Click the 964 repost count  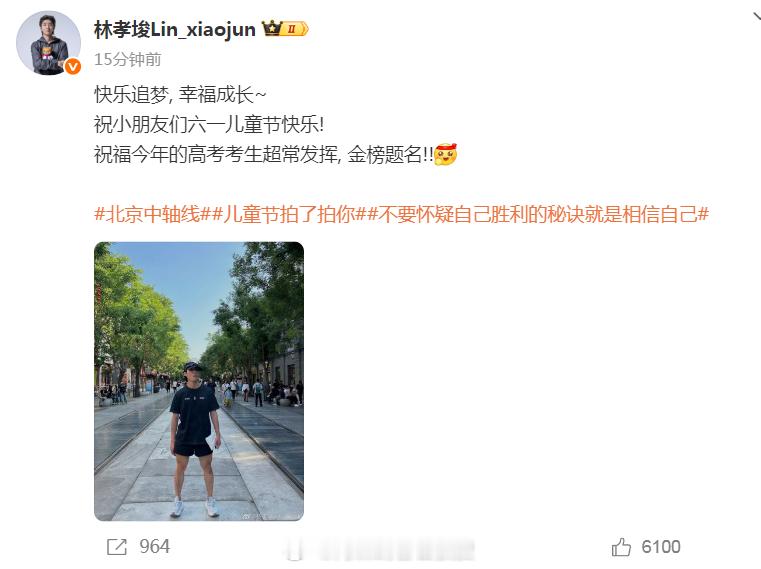(x=155, y=547)
